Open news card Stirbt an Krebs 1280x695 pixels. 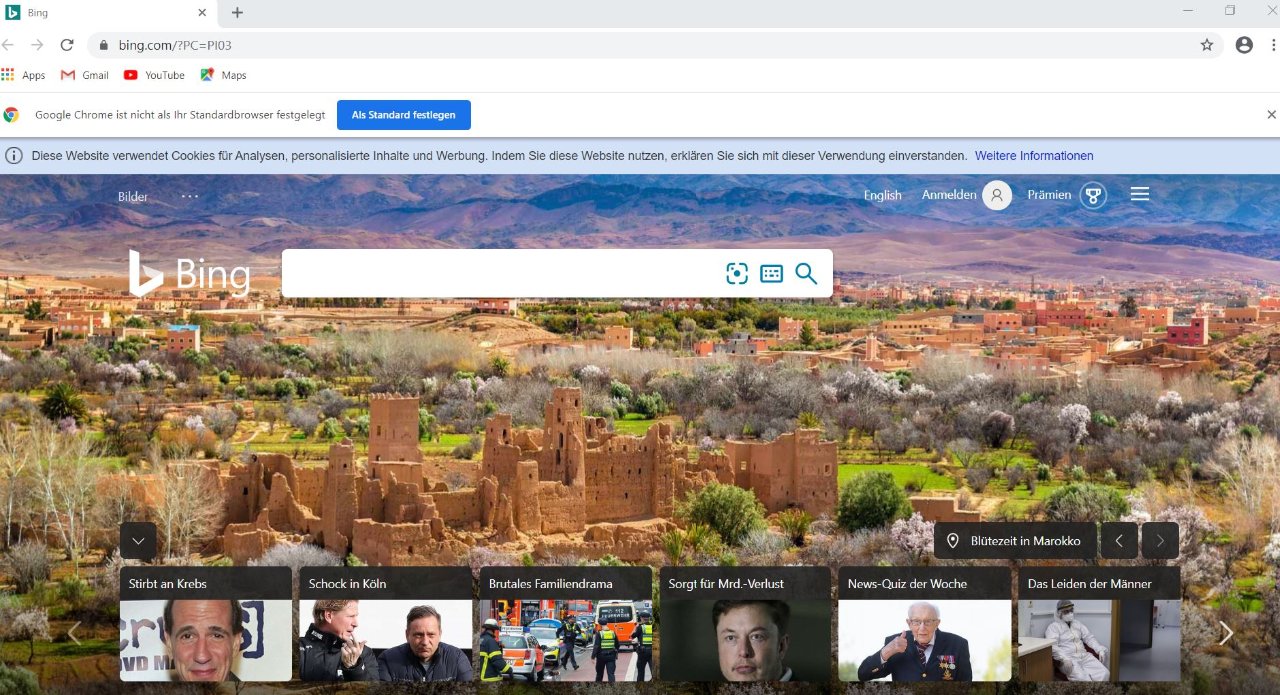[206, 624]
